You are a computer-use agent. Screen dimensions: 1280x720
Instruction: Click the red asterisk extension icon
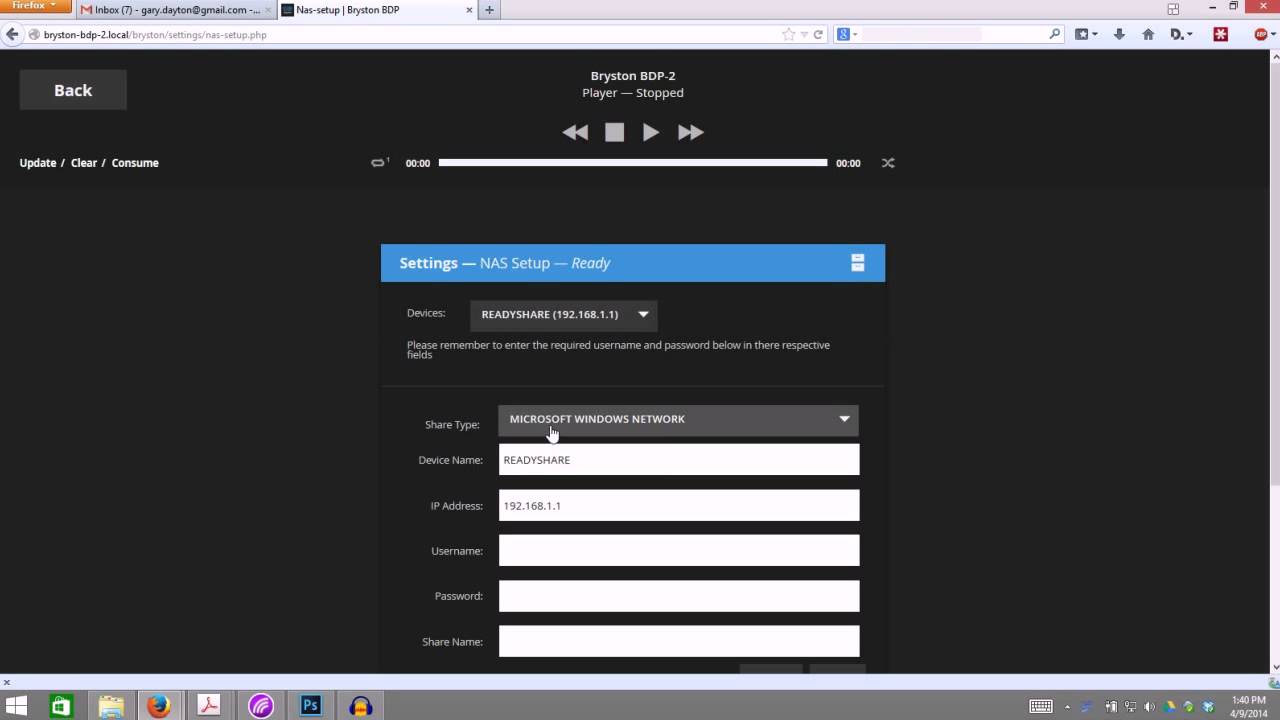1221,34
